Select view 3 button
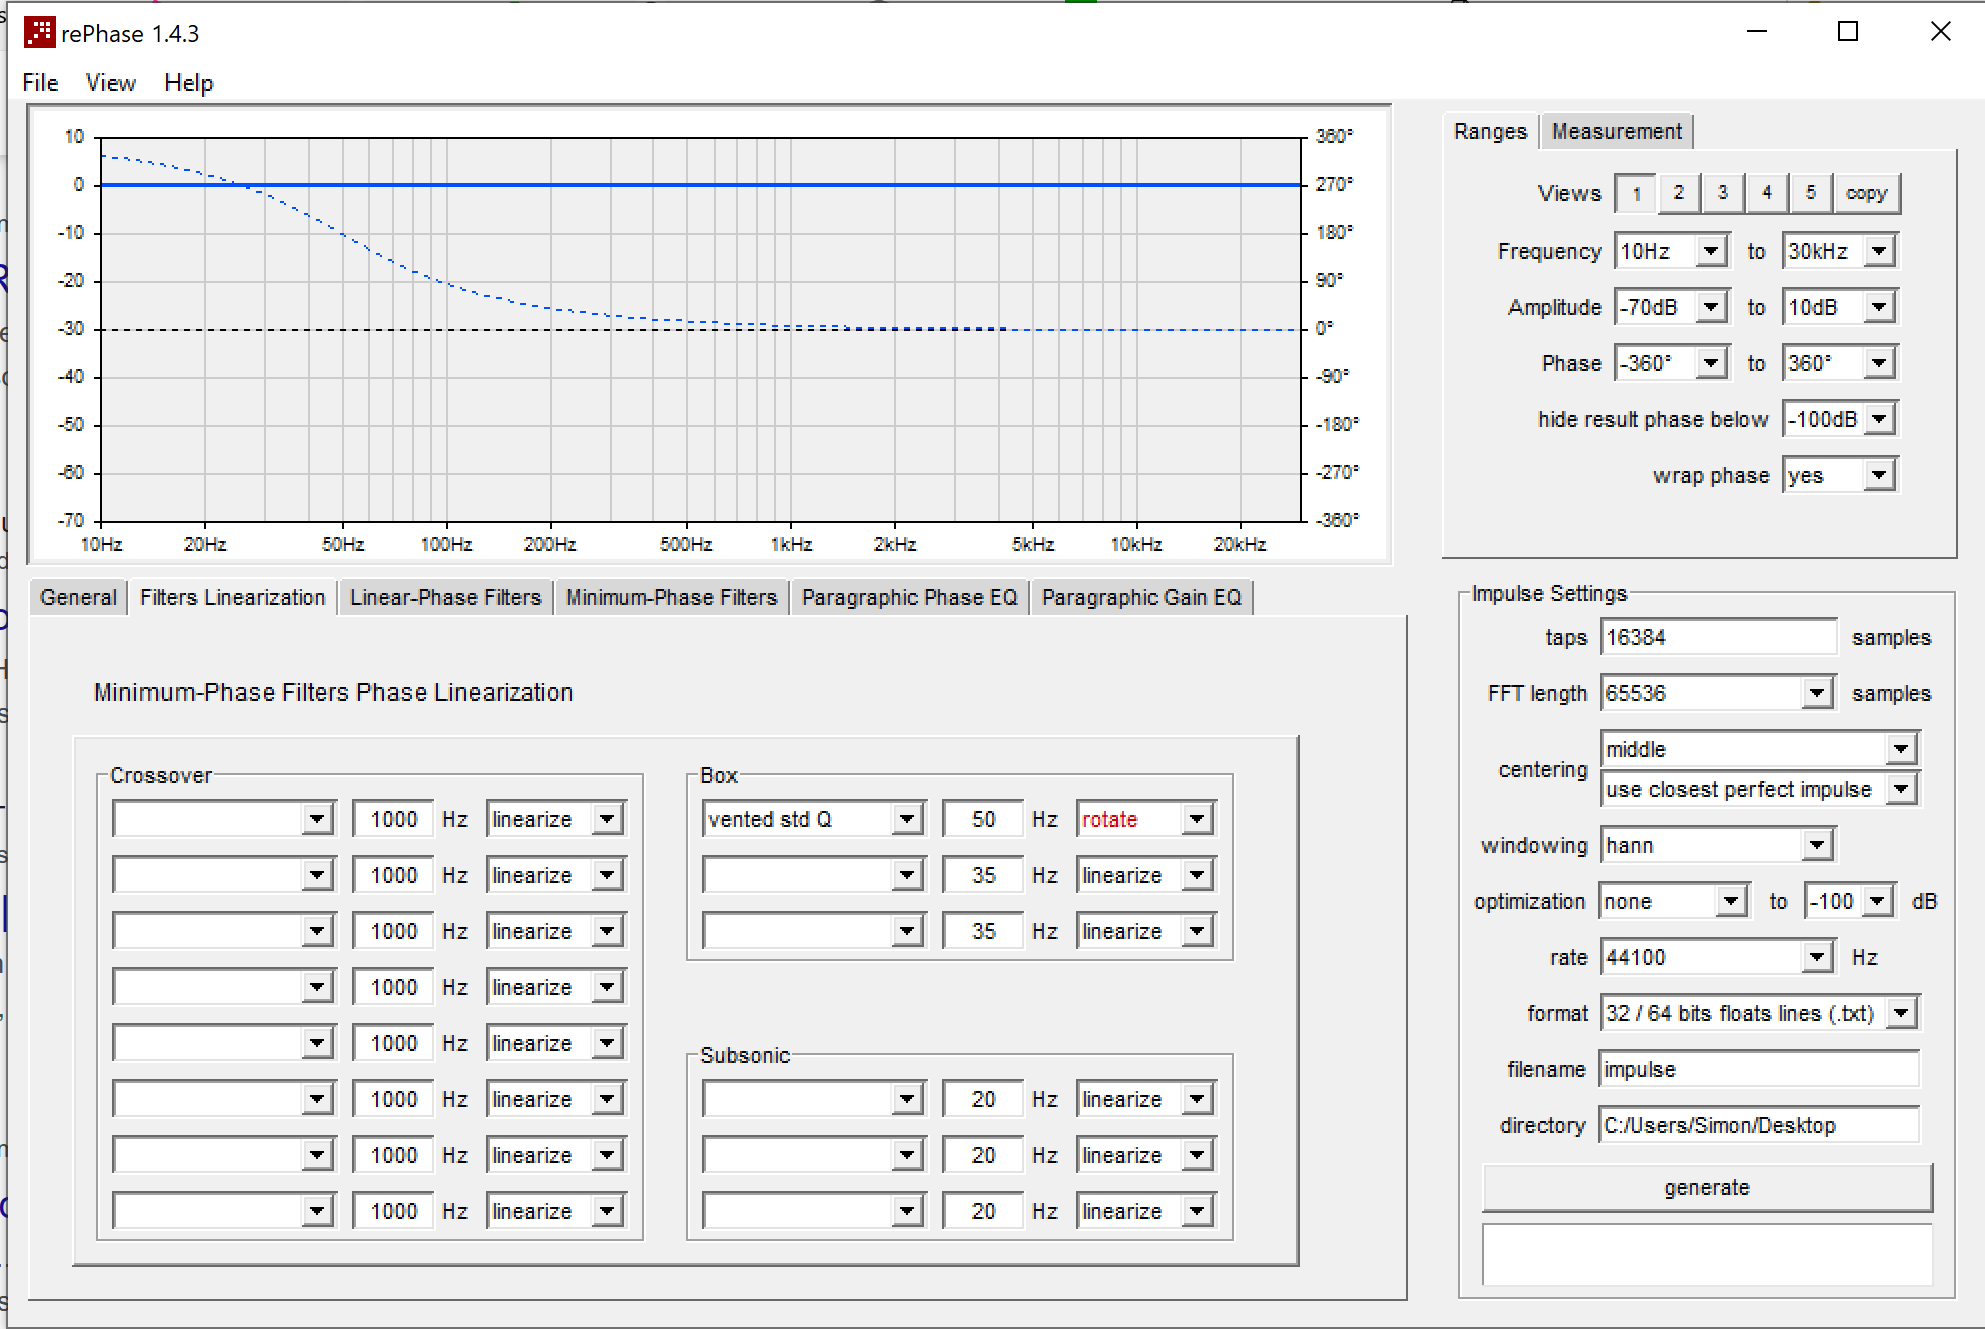The image size is (1985, 1329). point(1723,193)
